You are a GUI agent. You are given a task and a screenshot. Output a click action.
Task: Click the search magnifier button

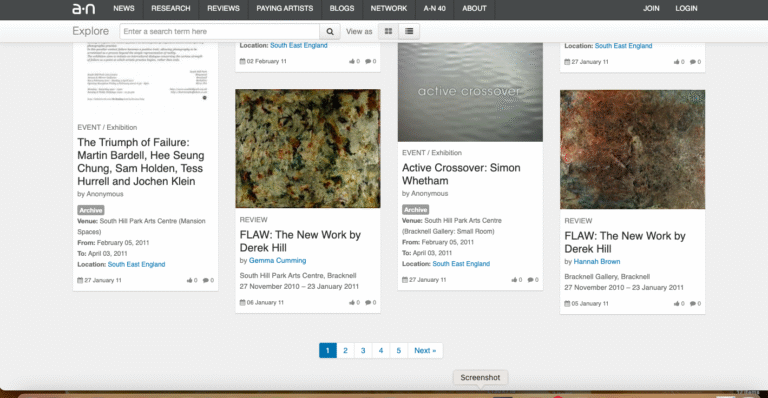pyautogui.click(x=330, y=31)
